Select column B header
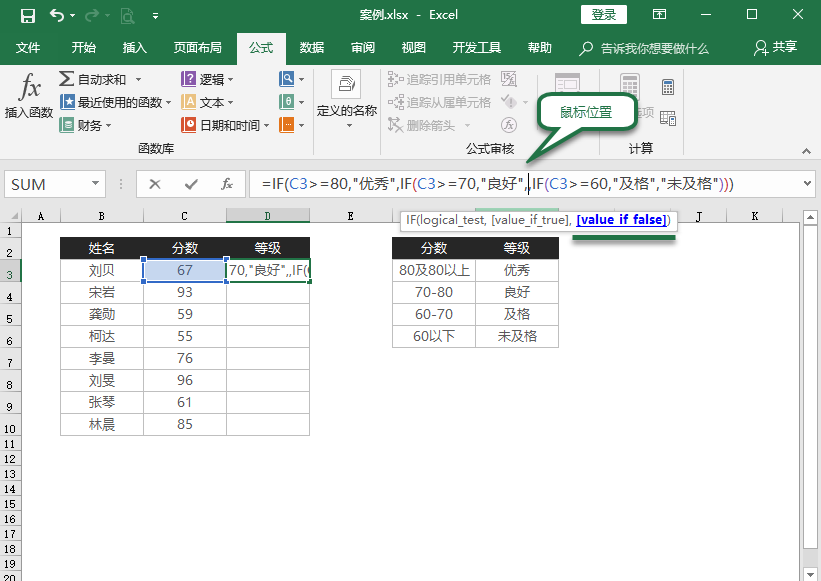Viewport: 821px width, 581px height. 102,216
